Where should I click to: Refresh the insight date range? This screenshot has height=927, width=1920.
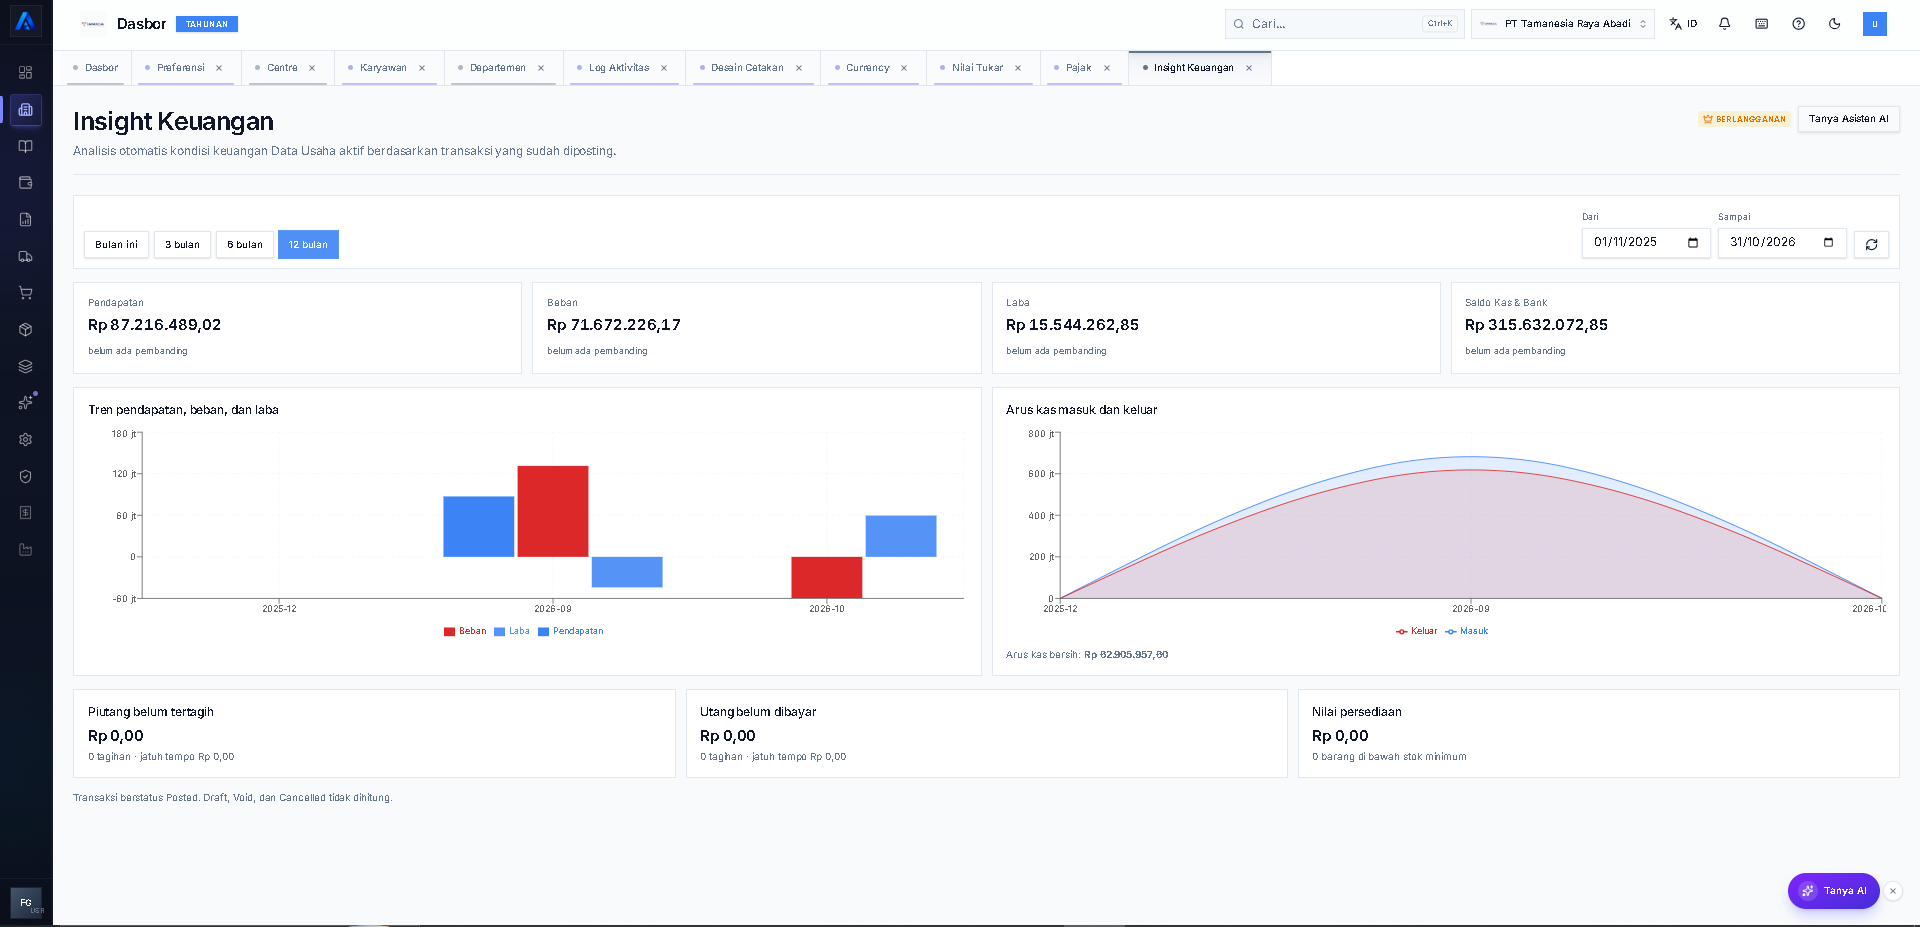coord(1871,245)
